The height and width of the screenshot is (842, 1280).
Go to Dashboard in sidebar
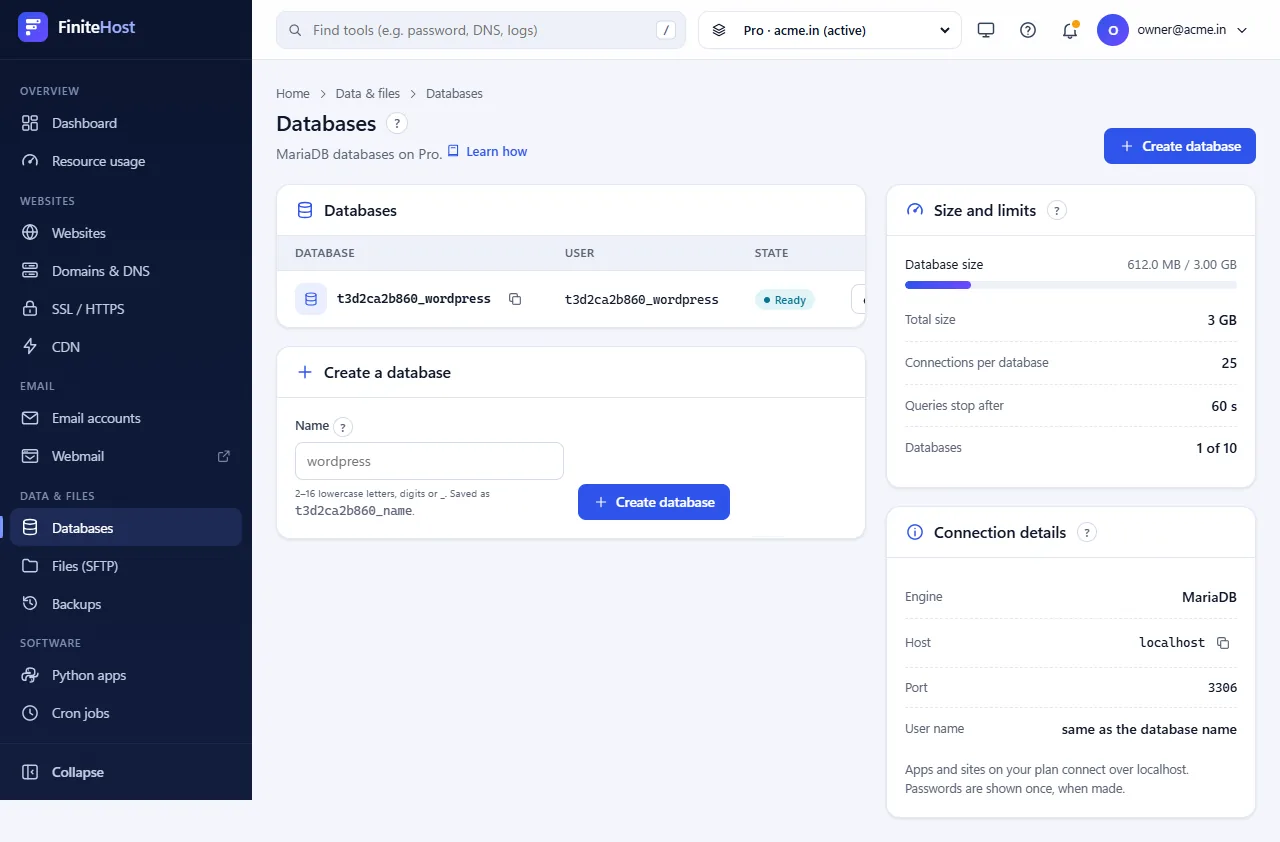126,123
